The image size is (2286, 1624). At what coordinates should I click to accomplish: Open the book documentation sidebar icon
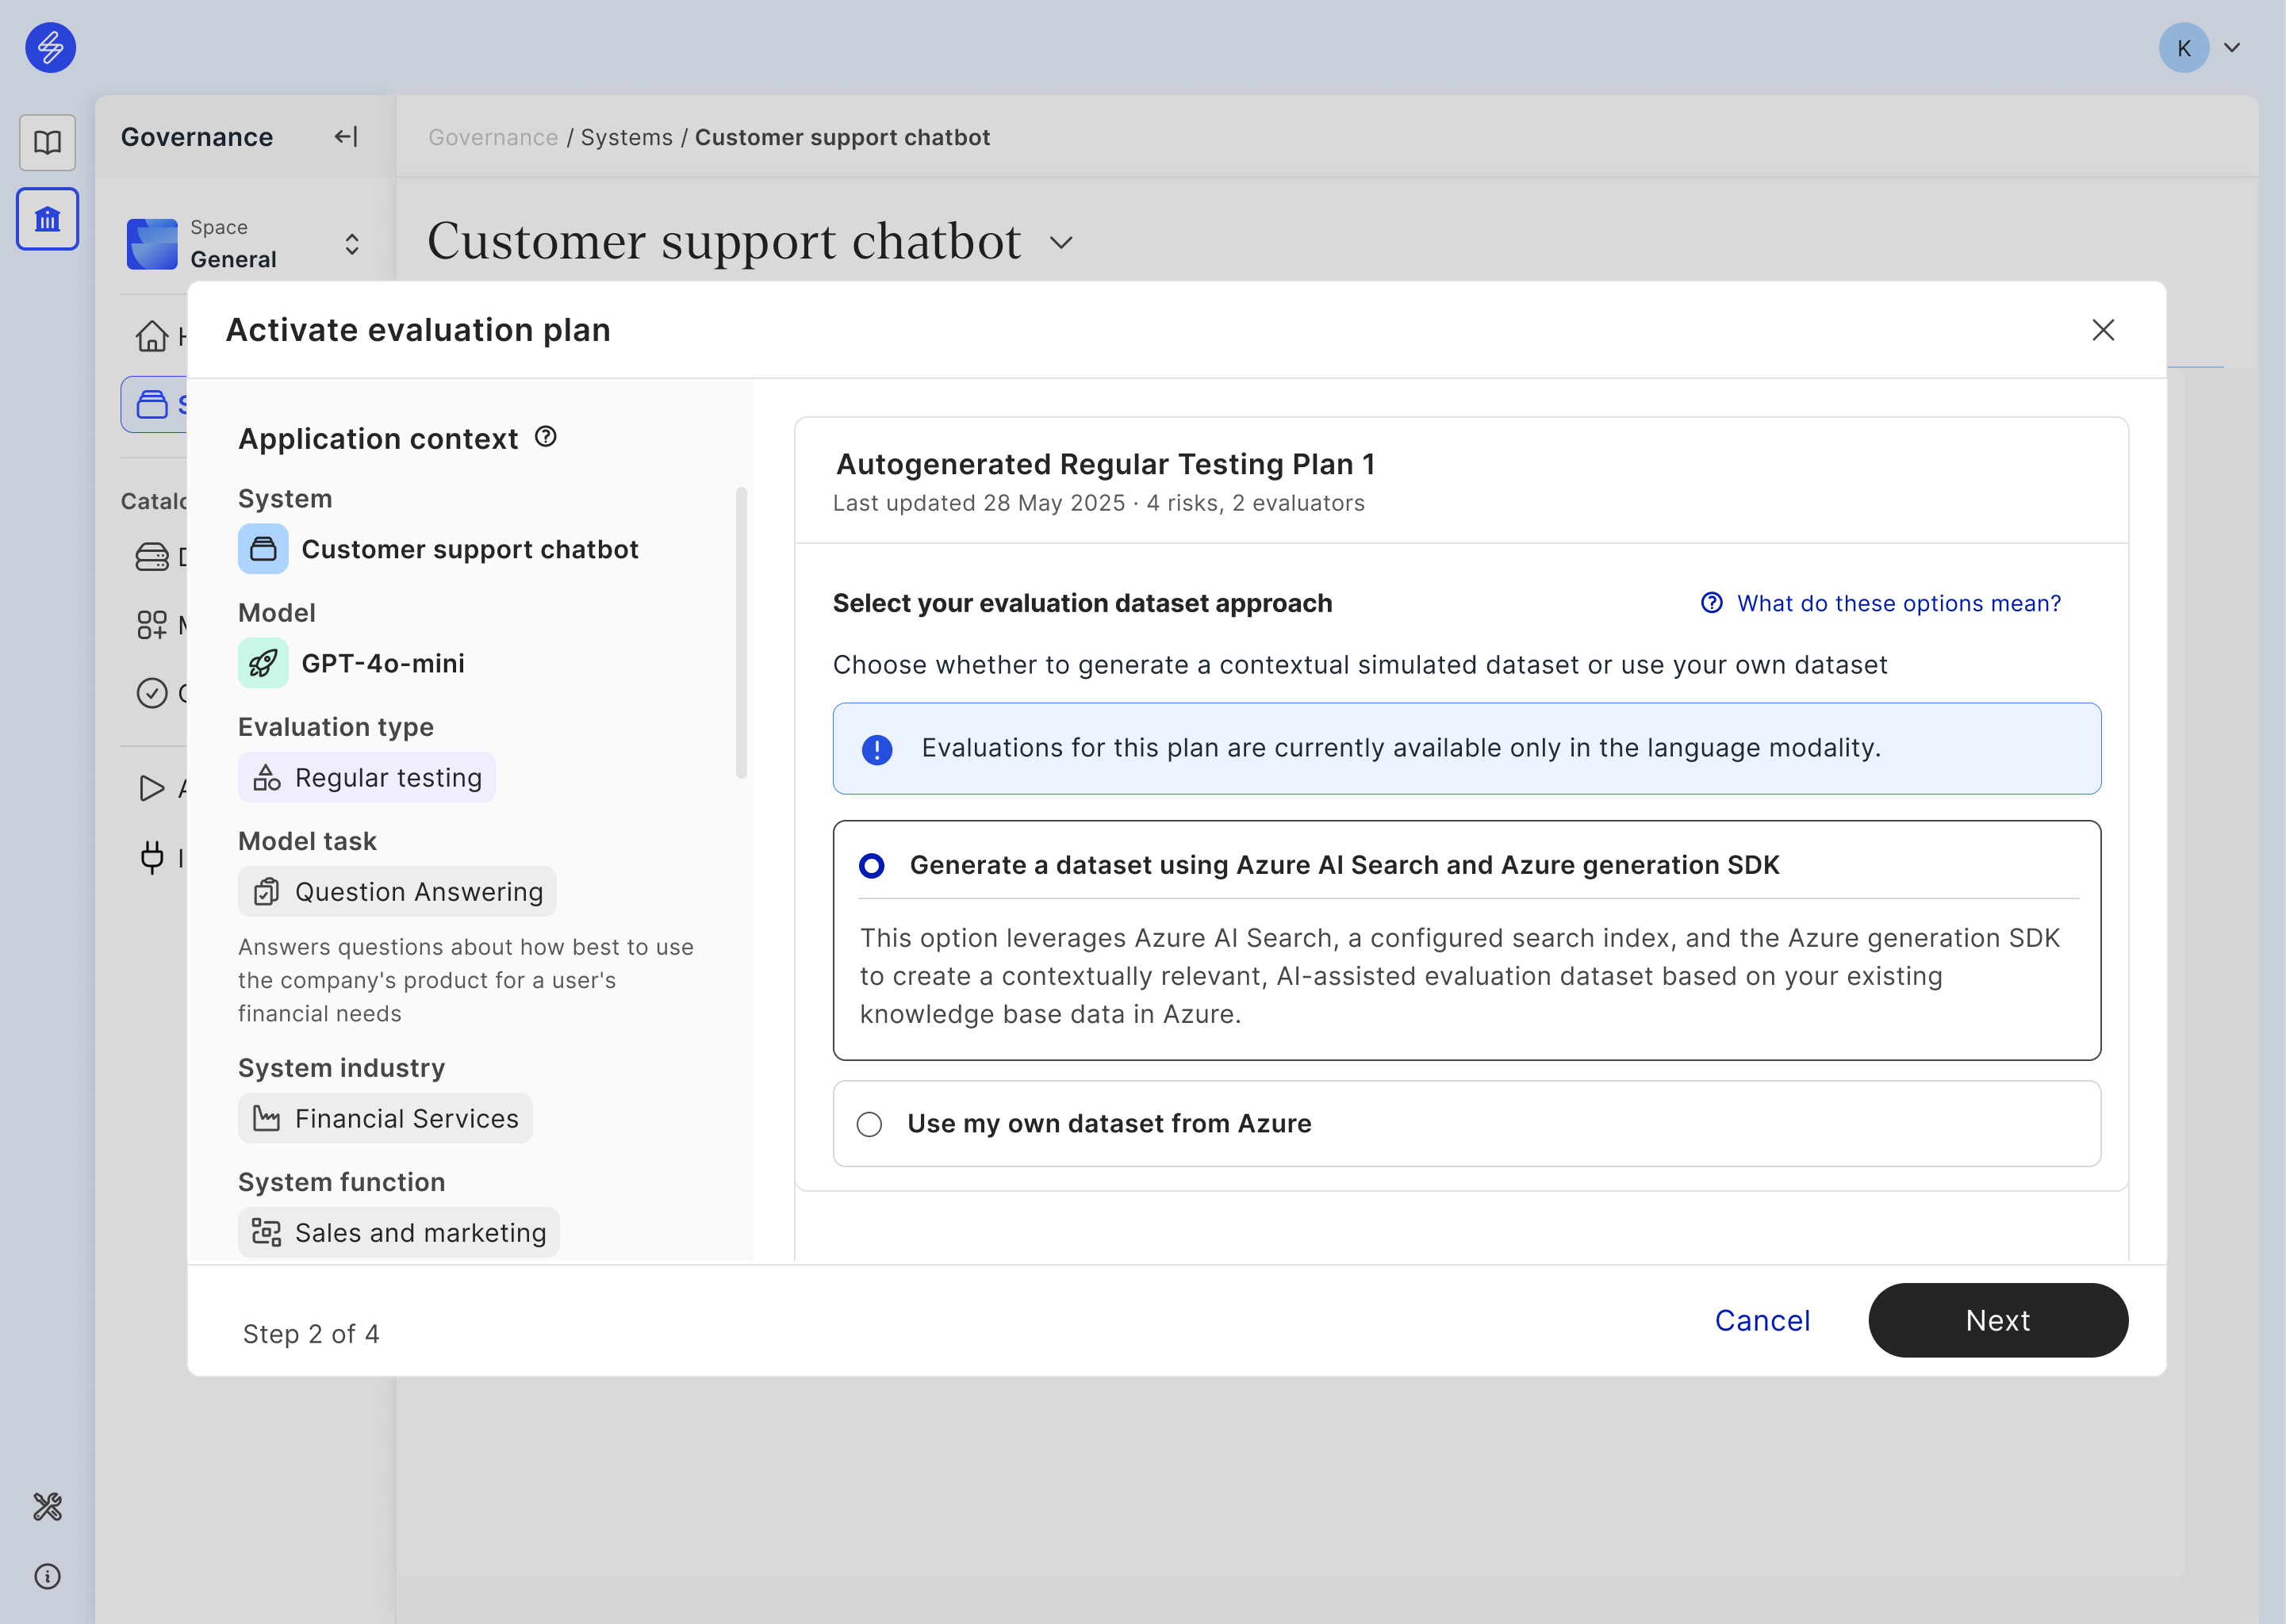pos(47,142)
